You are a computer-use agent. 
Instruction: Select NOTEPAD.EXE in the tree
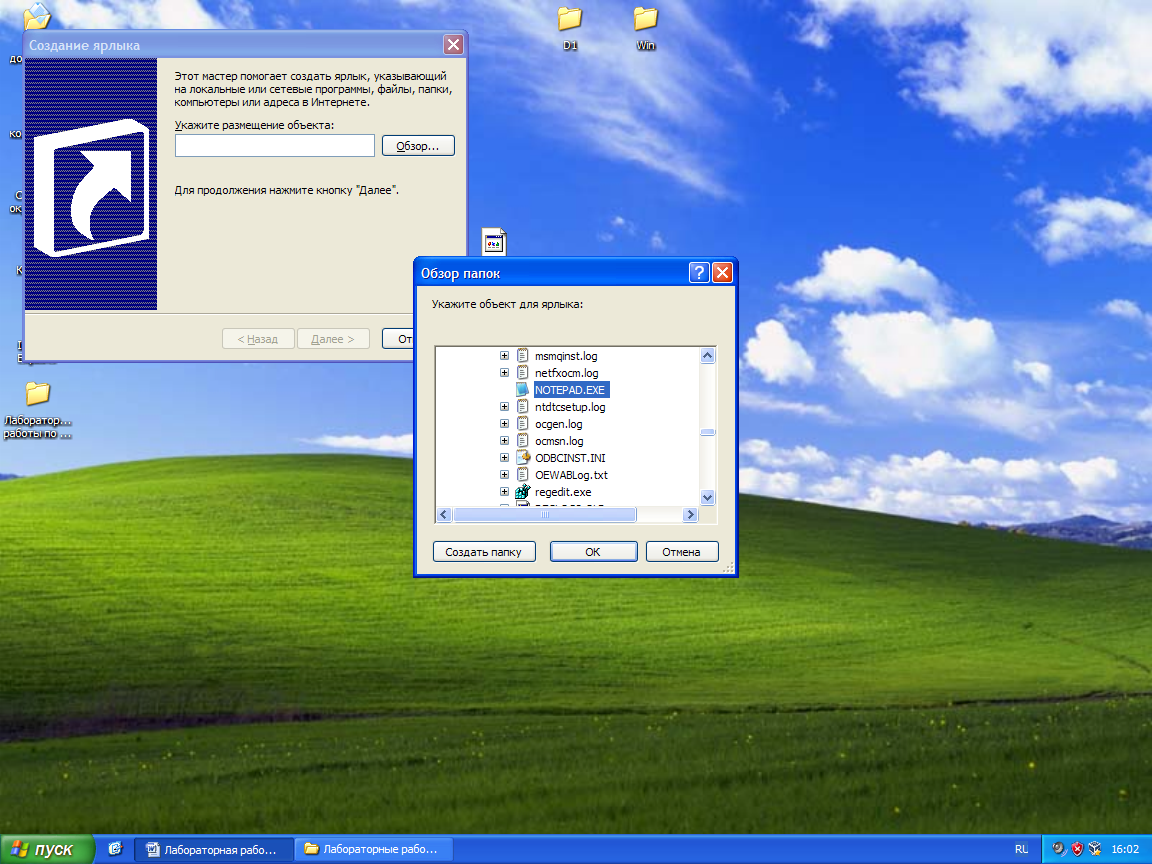(x=570, y=389)
